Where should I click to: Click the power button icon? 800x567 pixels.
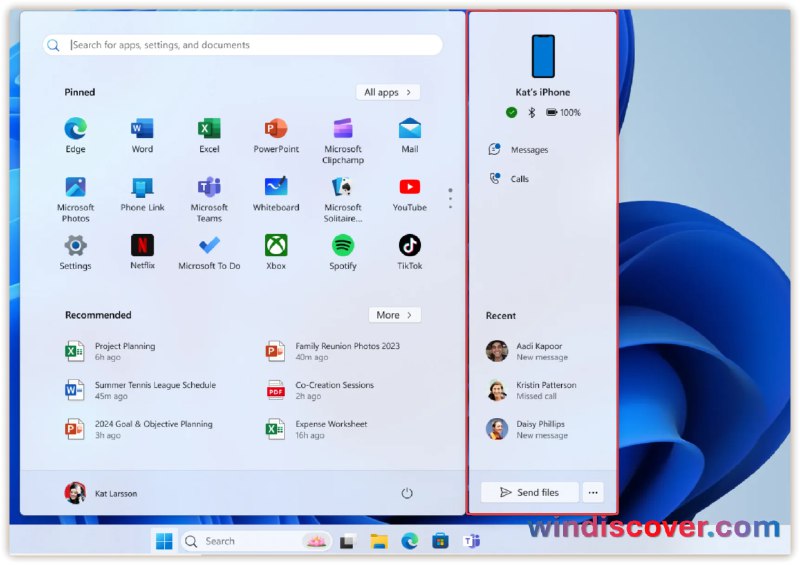[407, 494]
